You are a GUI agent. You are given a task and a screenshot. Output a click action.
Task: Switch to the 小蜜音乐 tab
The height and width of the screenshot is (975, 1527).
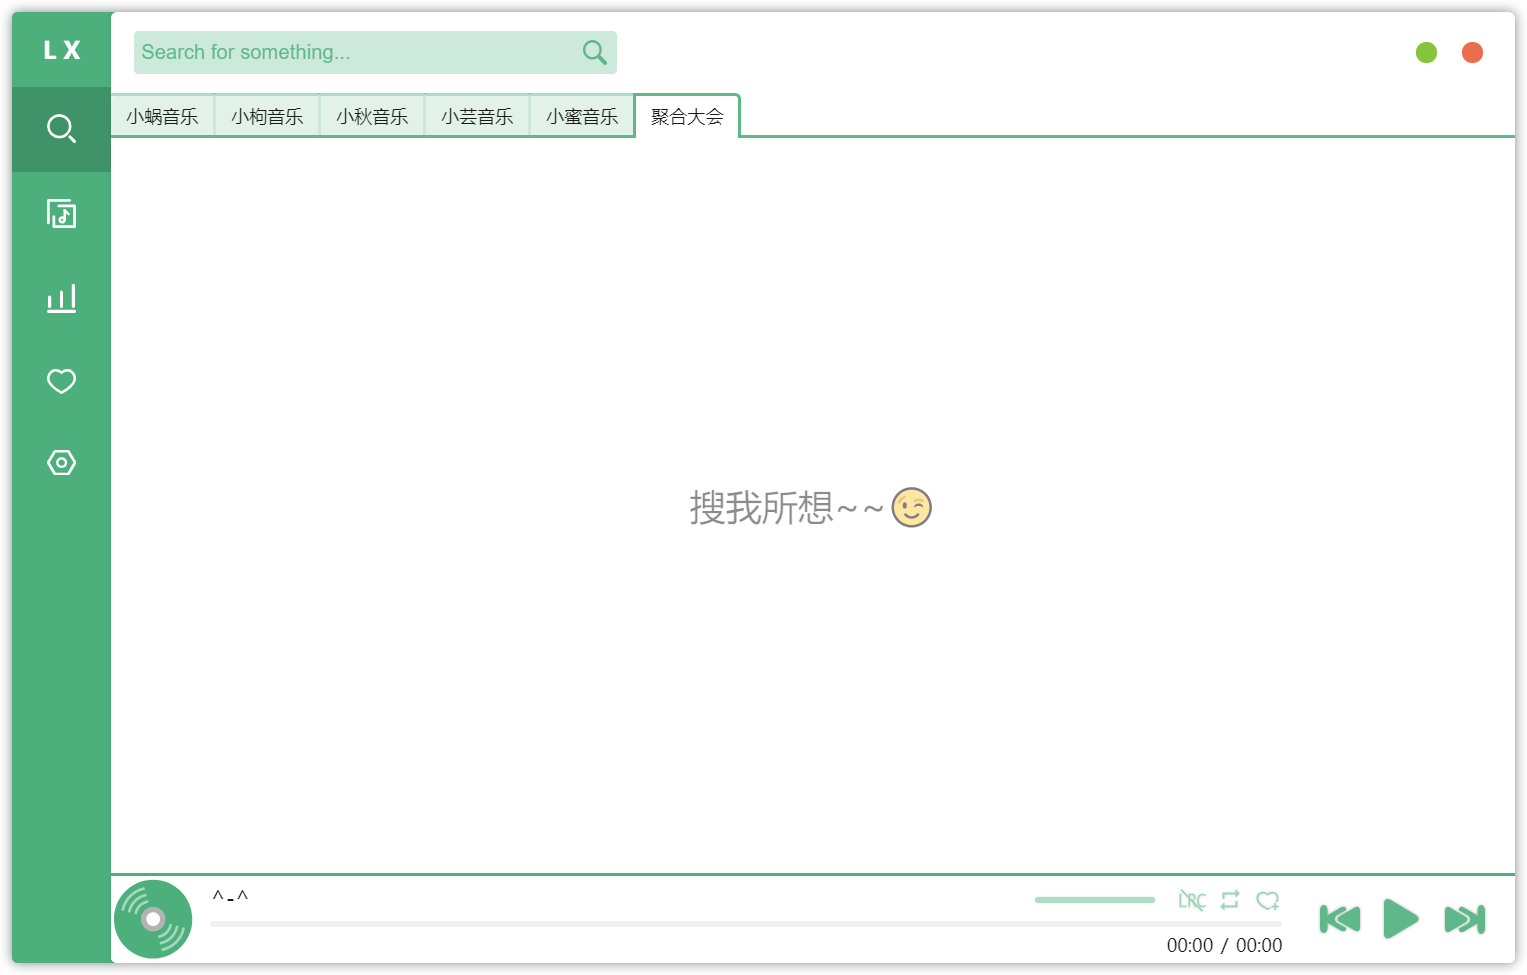[x=581, y=116]
